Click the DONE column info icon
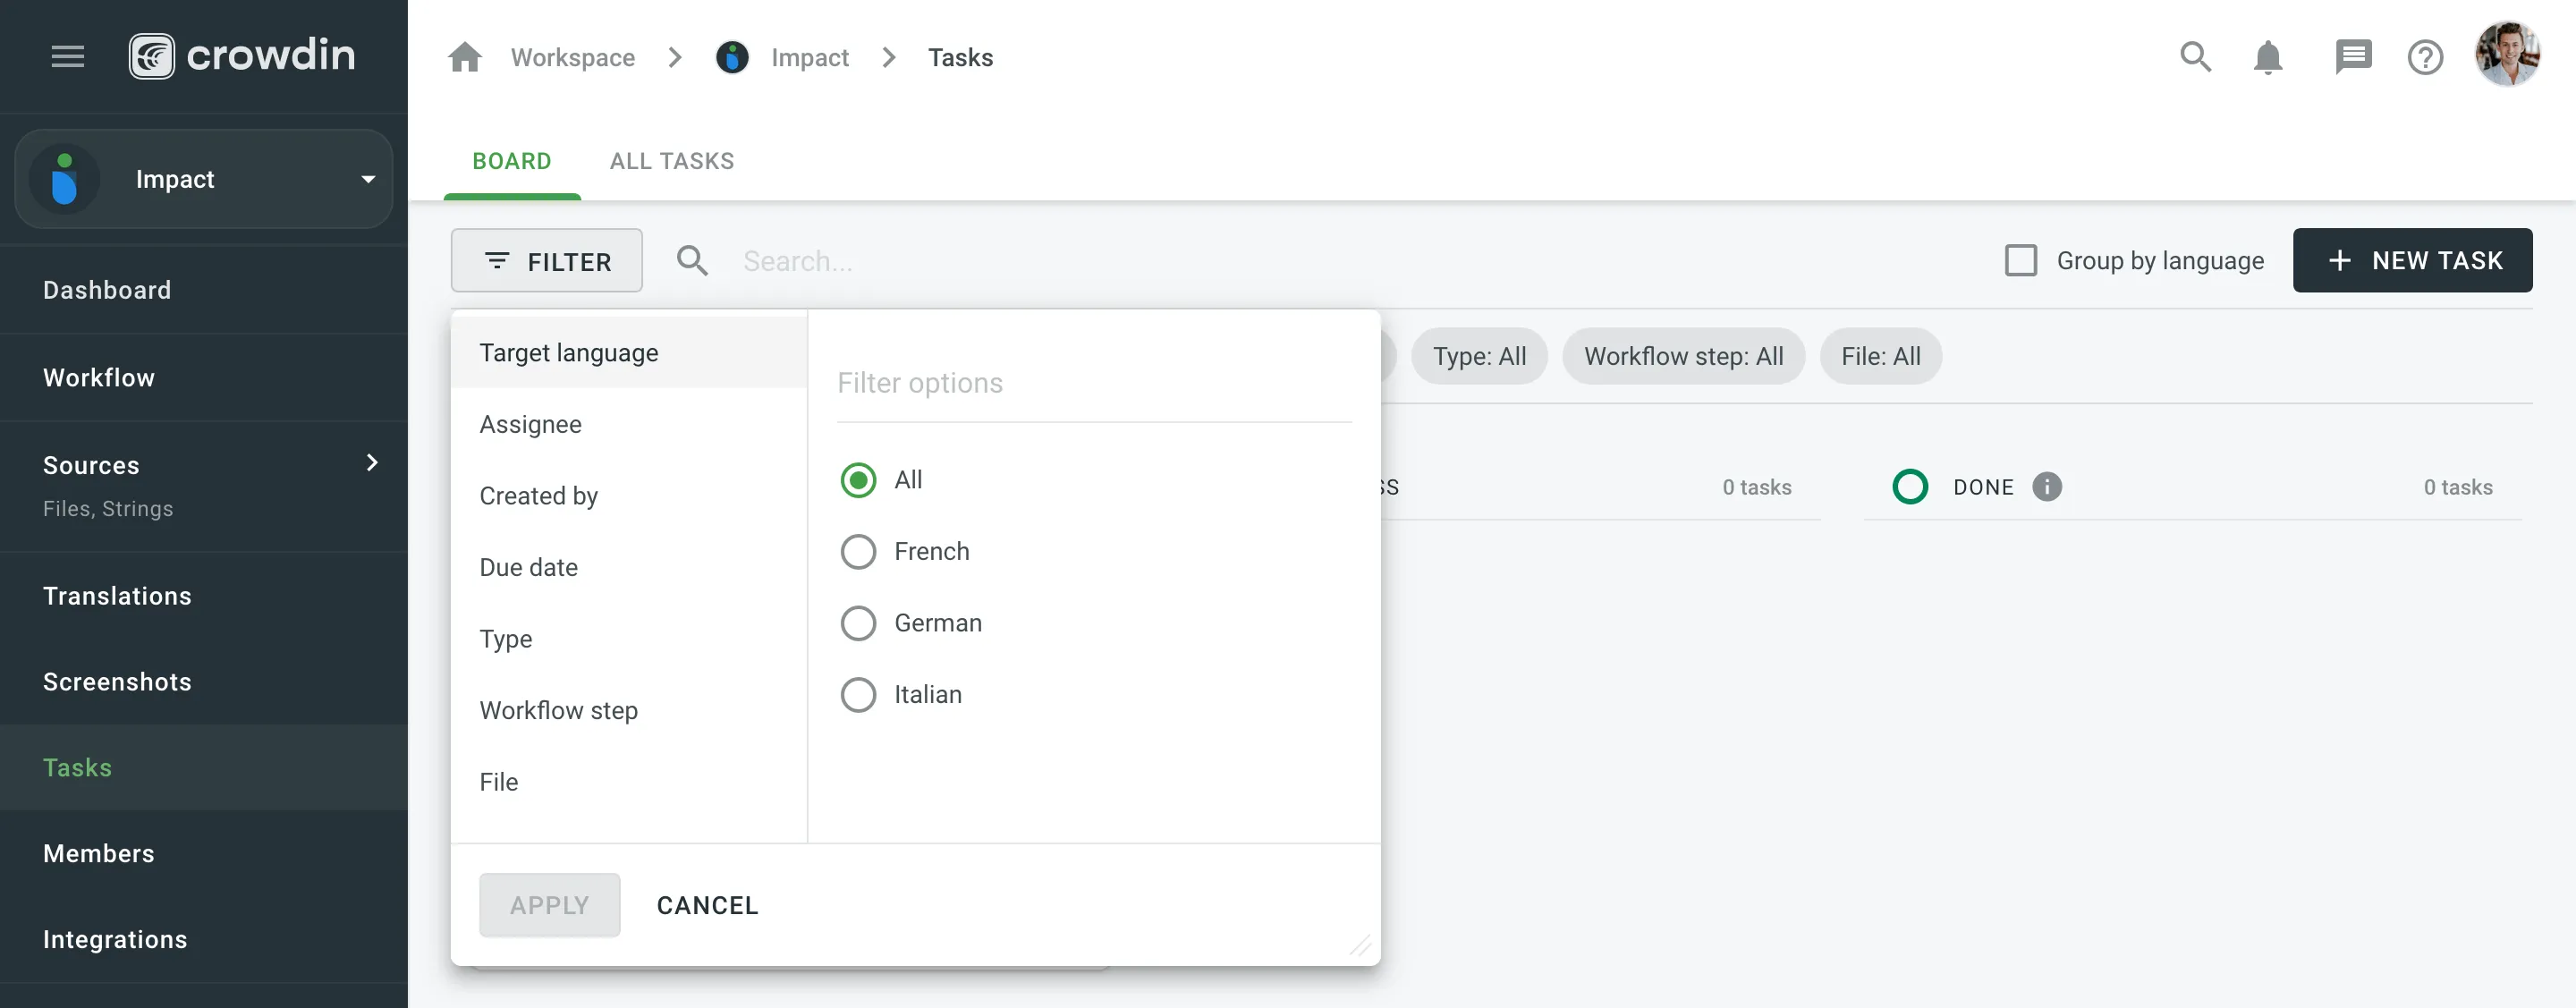The height and width of the screenshot is (1008, 2576). (2047, 487)
